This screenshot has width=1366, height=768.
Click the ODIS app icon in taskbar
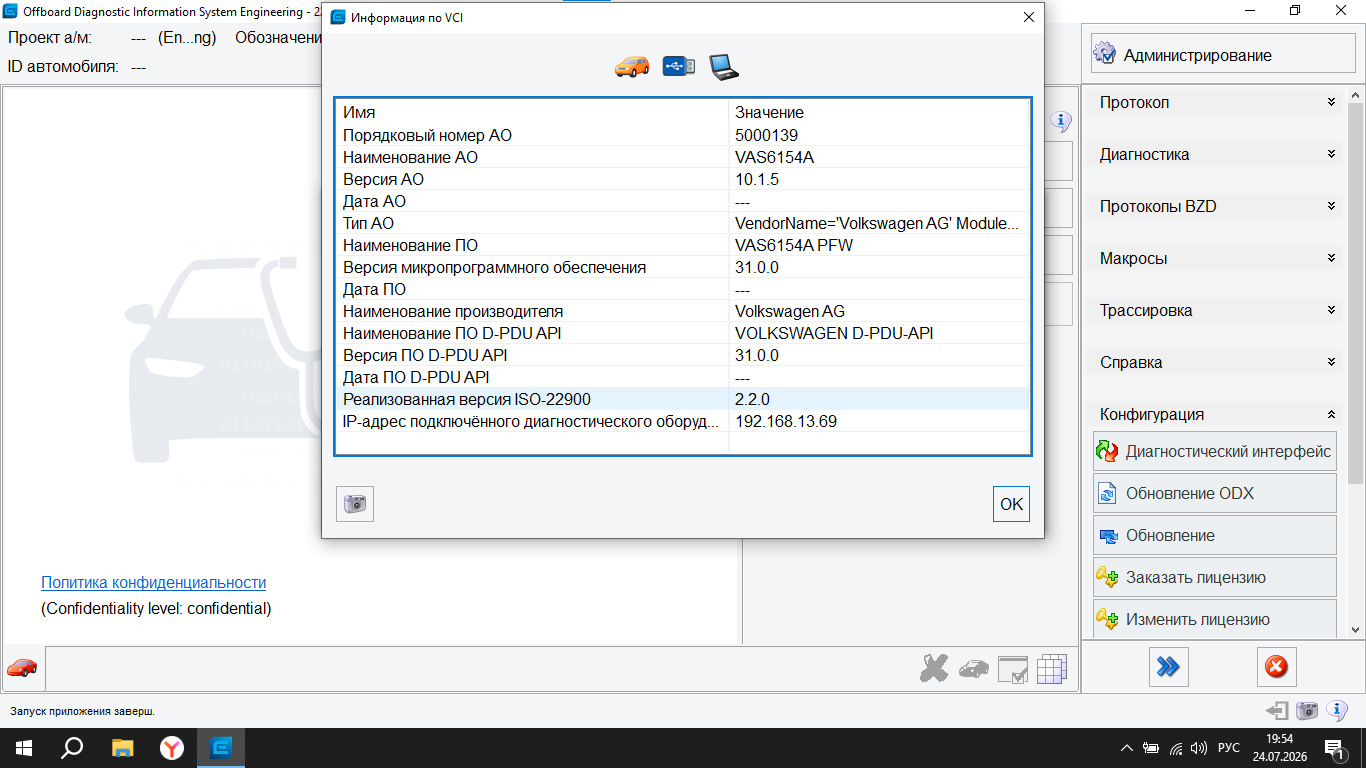point(221,748)
